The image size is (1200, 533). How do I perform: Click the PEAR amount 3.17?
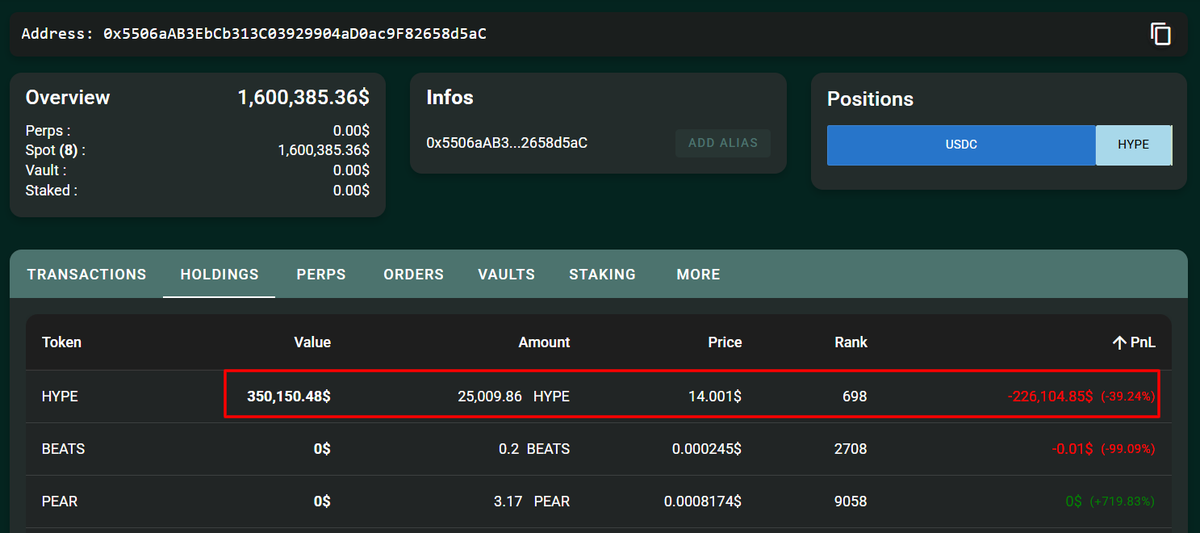[x=508, y=501]
